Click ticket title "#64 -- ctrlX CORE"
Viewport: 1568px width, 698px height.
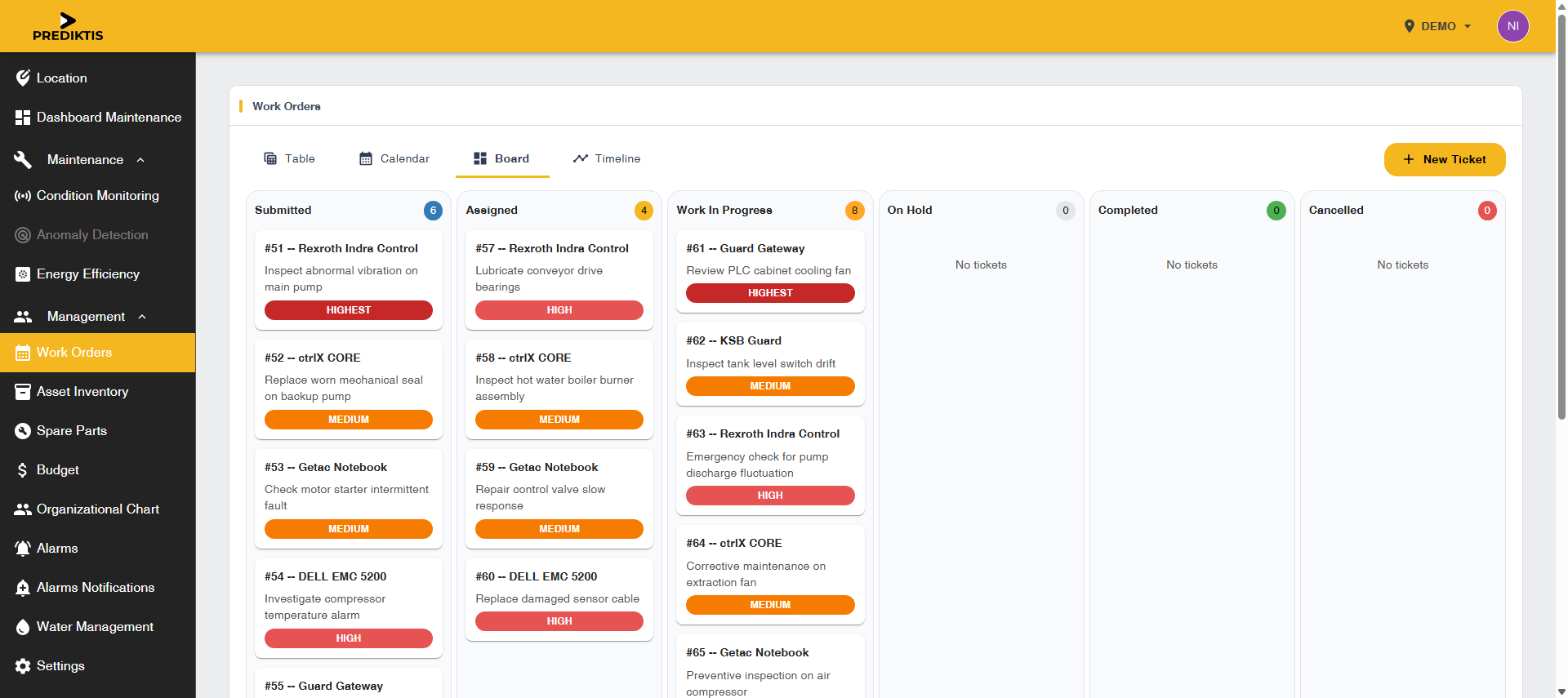[x=735, y=544]
